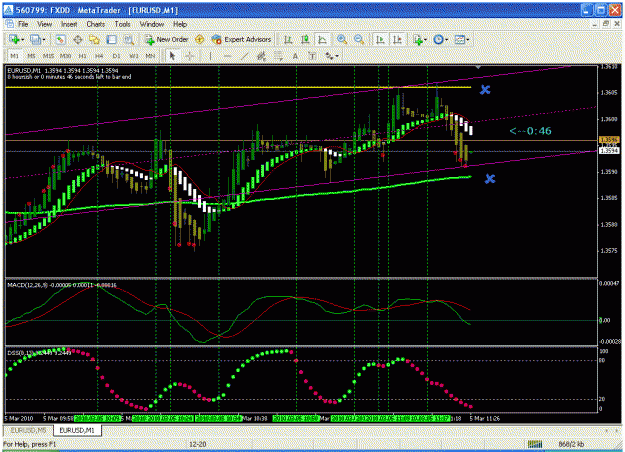This screenshot has height=452, width=625.
Task: Select the Crosshair tool
Action: coord(190,56)
